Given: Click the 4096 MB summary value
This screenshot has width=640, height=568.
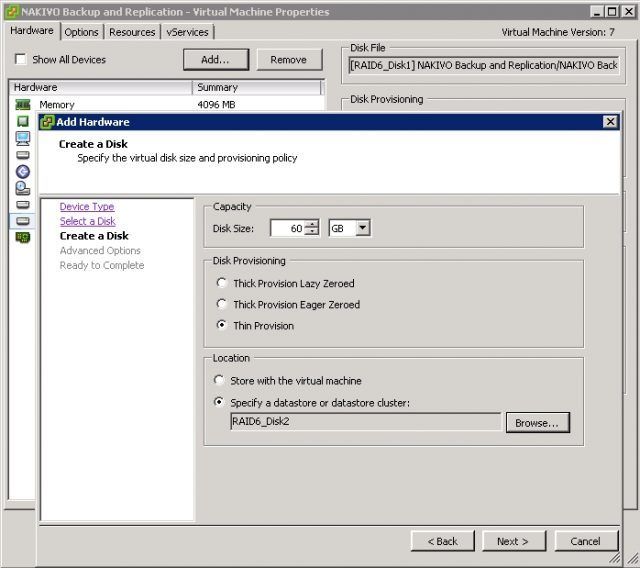Looking at the screenshot, I should click(x=216, y=105).
